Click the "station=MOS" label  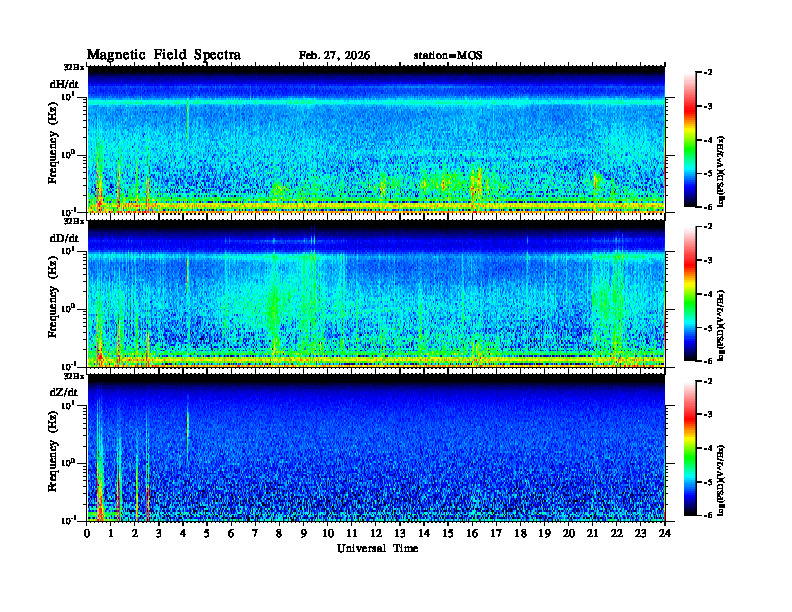[x=448, y=56]
